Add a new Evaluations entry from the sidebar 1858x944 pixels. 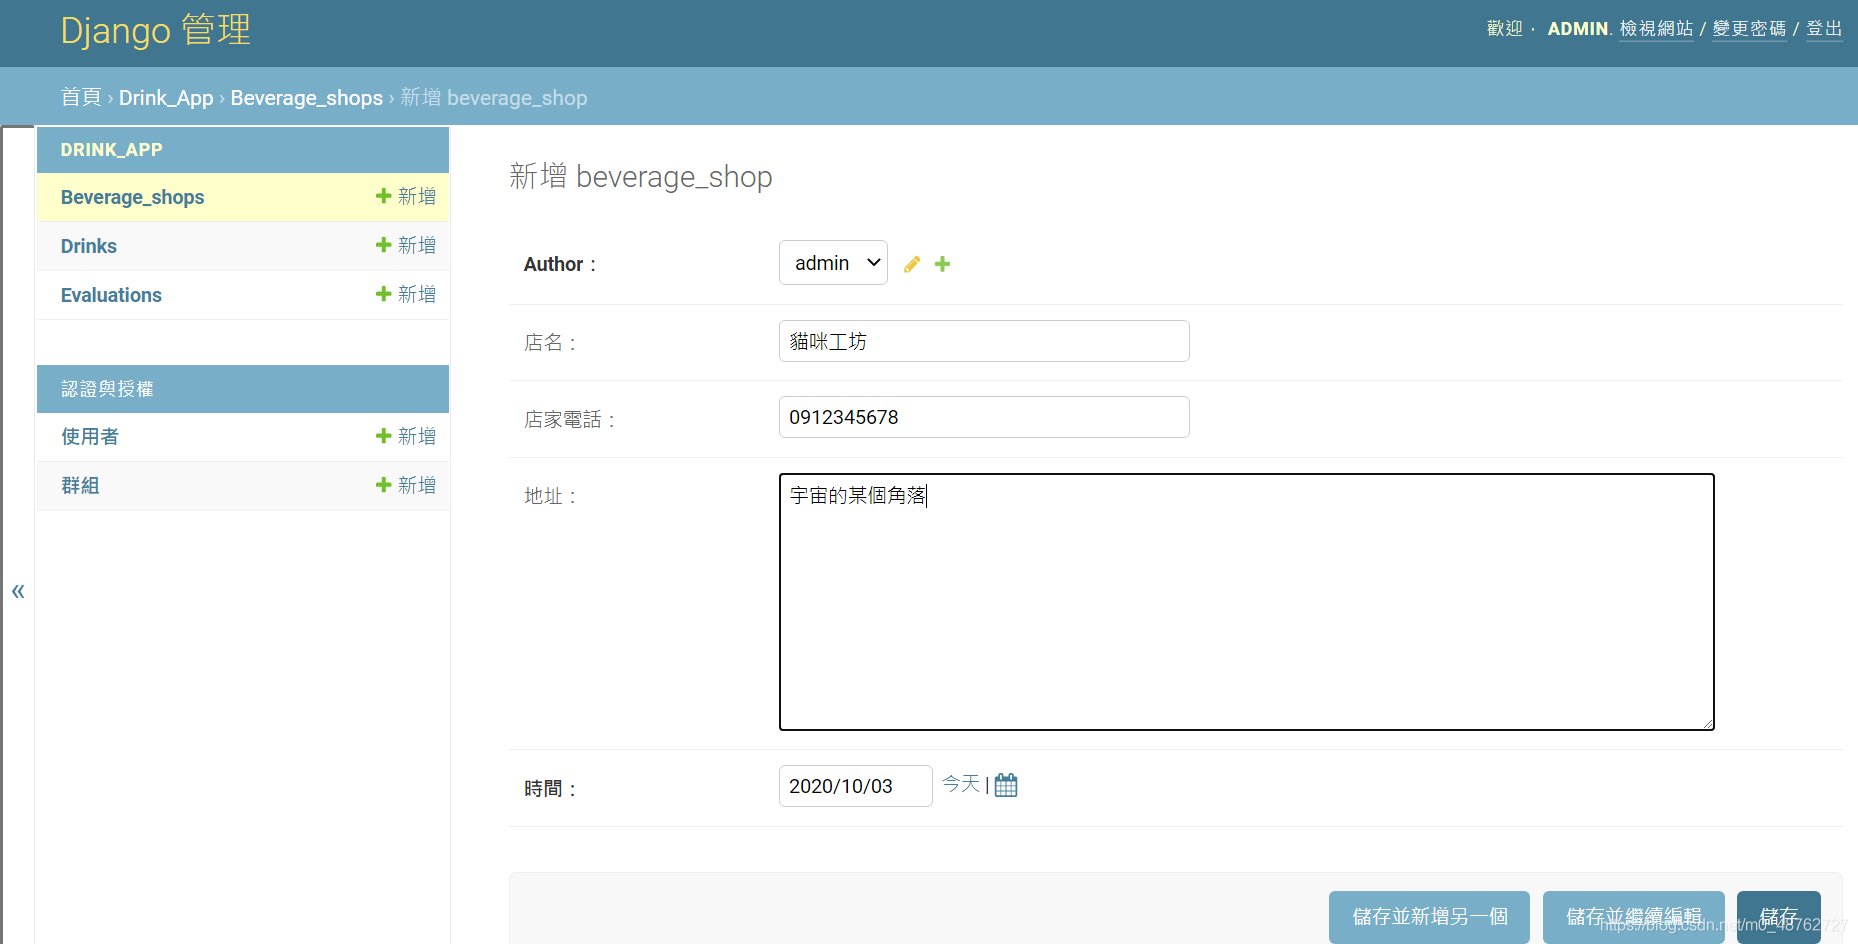point(406,294)
